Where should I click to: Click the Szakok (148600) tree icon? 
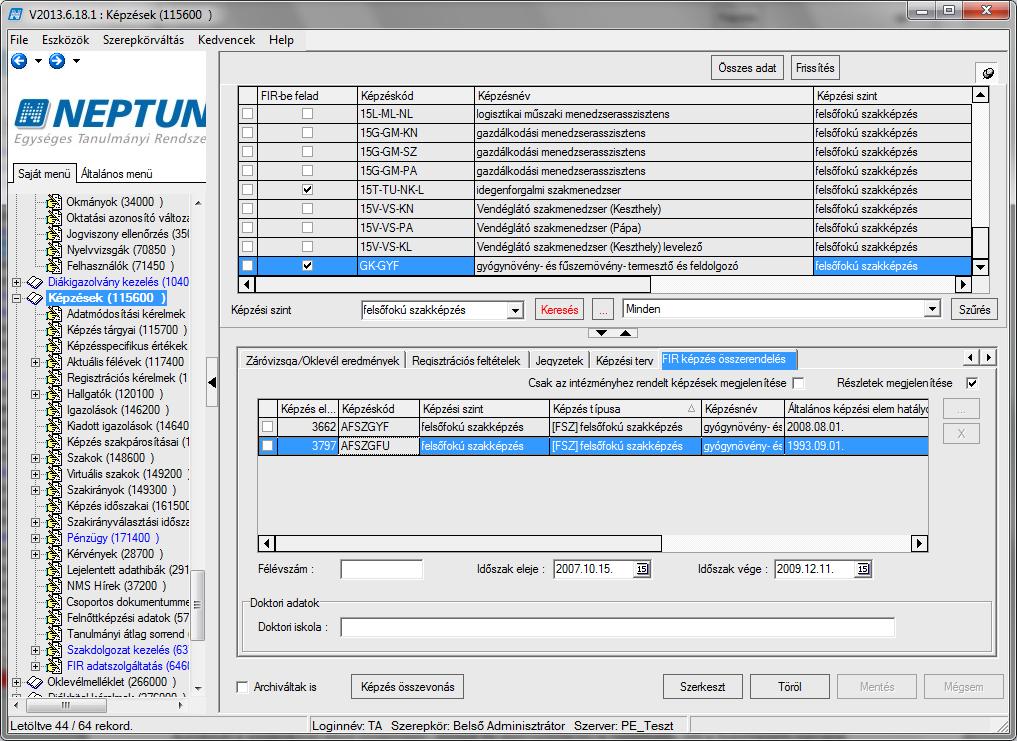[x=54, y=458]
